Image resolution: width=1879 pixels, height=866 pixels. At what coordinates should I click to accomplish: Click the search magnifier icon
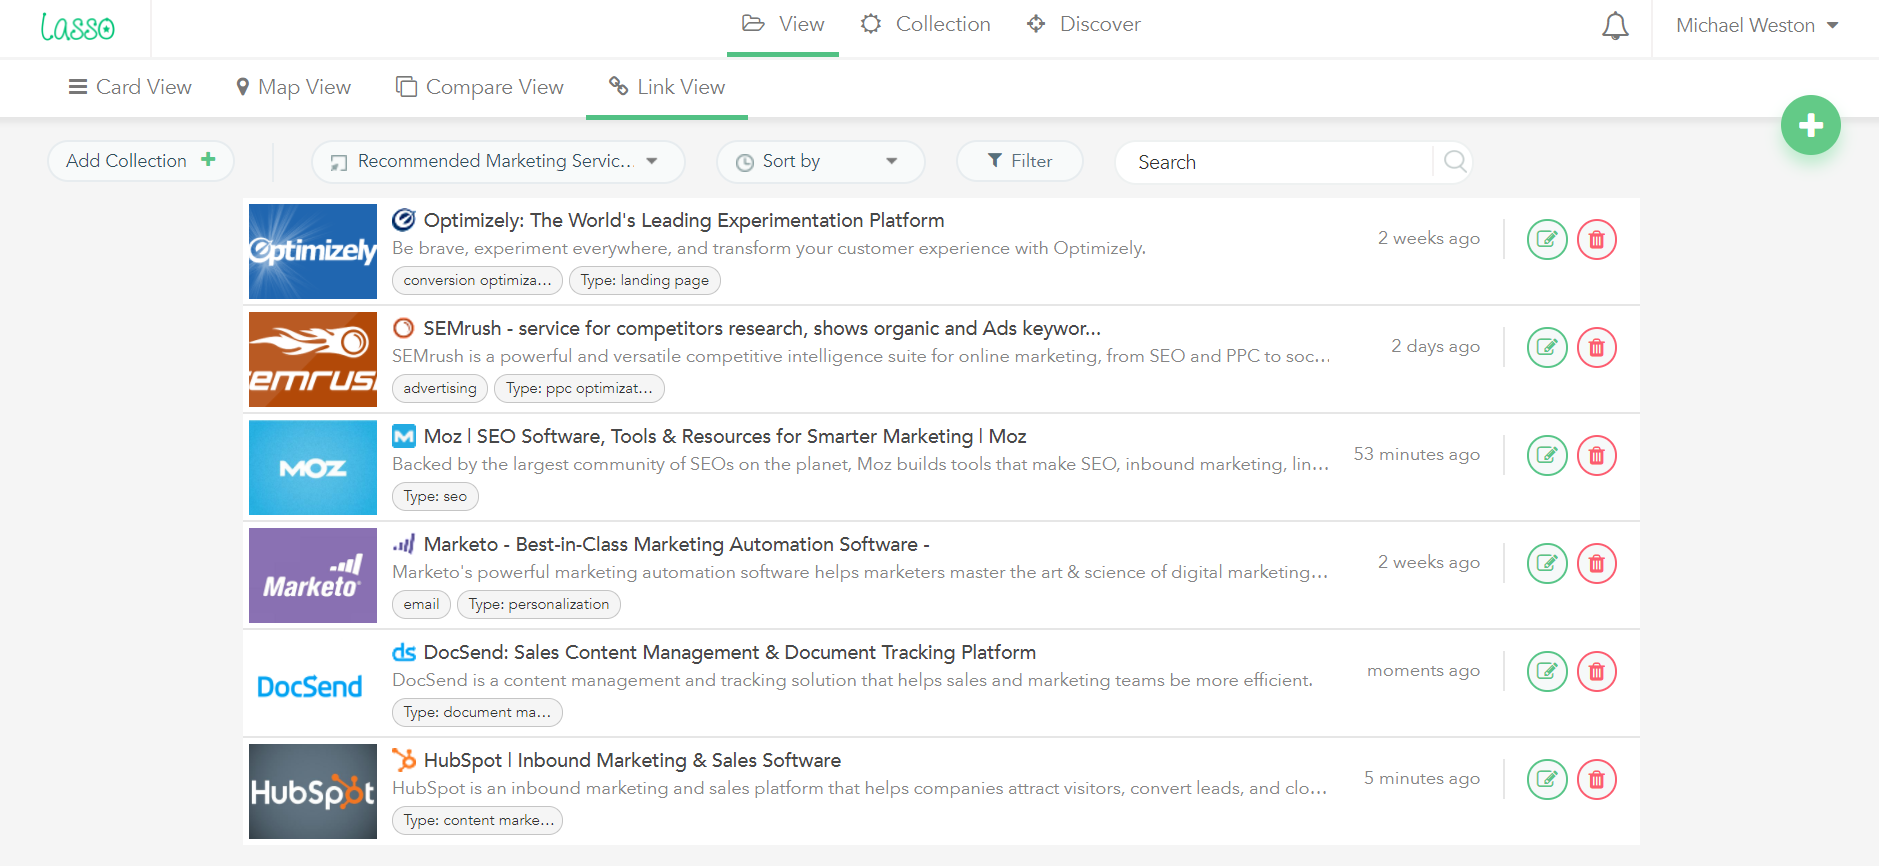pos(1455,162)
